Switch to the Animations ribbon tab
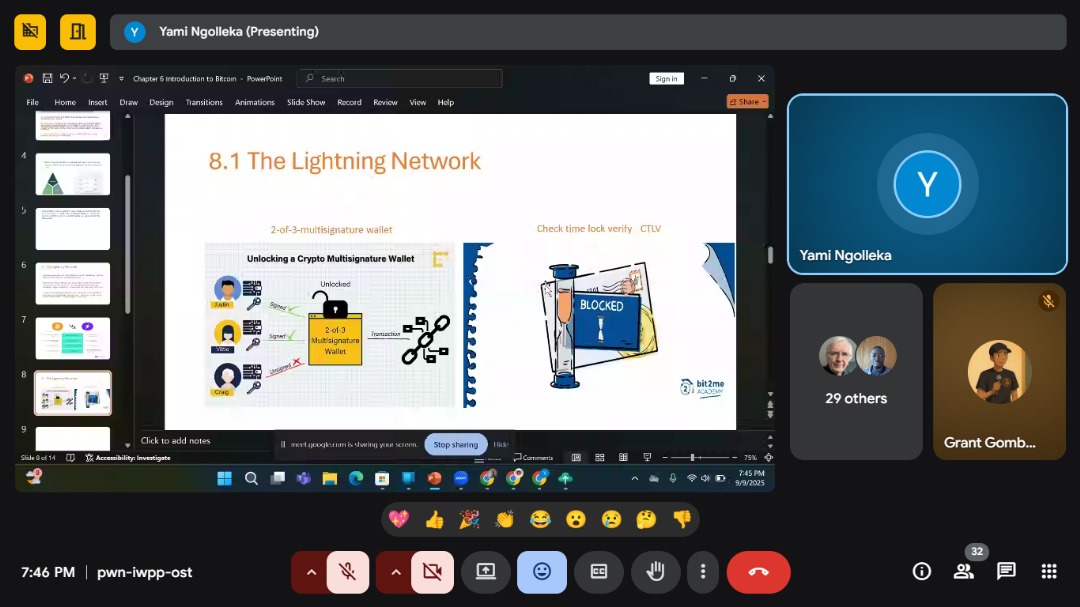Viewport: 1080px width, 607px height. [x=255, y=102]
